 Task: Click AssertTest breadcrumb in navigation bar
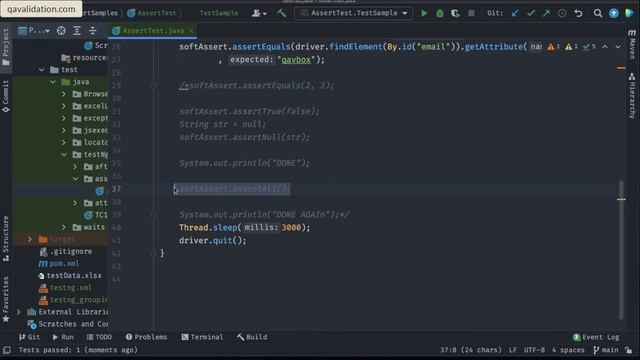152,13
